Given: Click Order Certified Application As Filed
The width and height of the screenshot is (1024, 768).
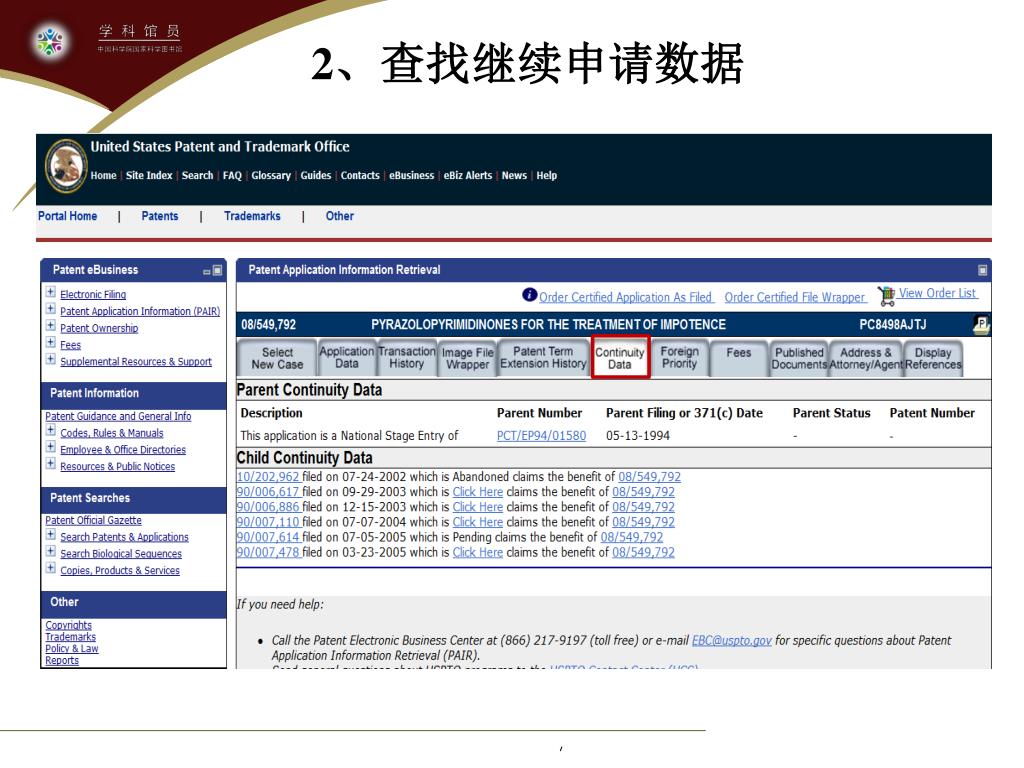Looking at the screenshot, I should [x=626, y=297].
